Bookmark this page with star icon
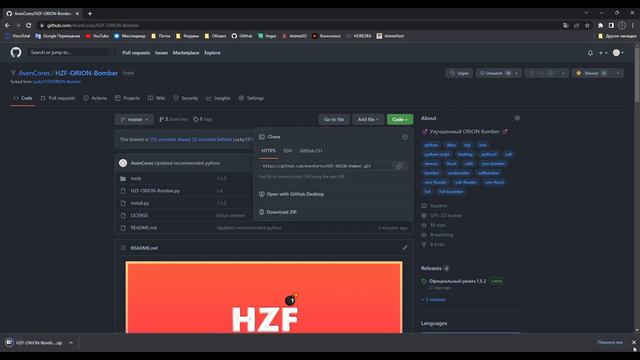 click(587, 25)
